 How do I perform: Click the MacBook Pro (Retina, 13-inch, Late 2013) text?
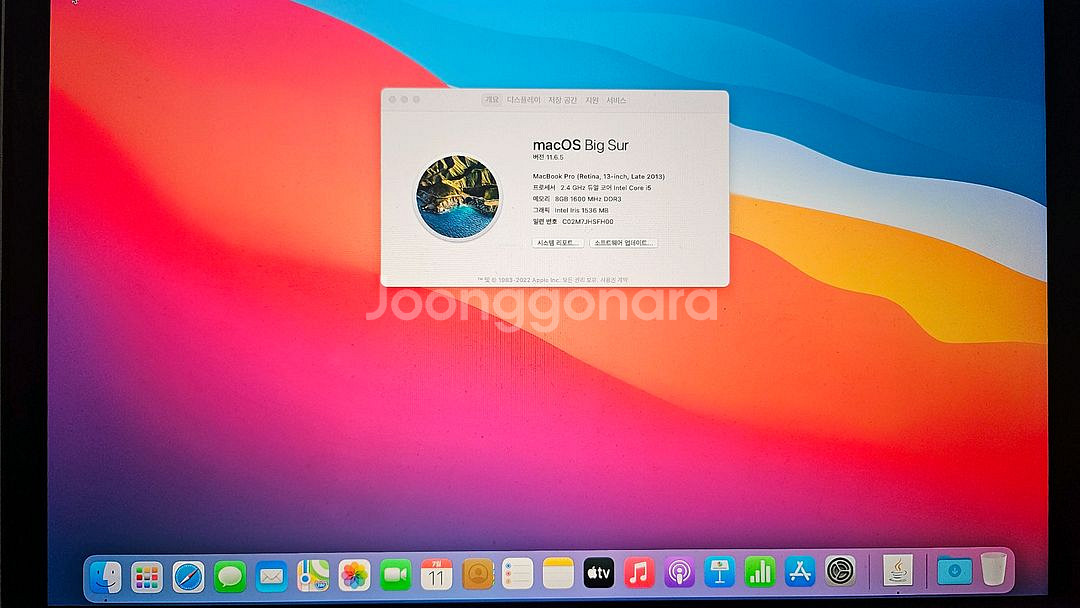pyautogui.click(x=599, y=176)
